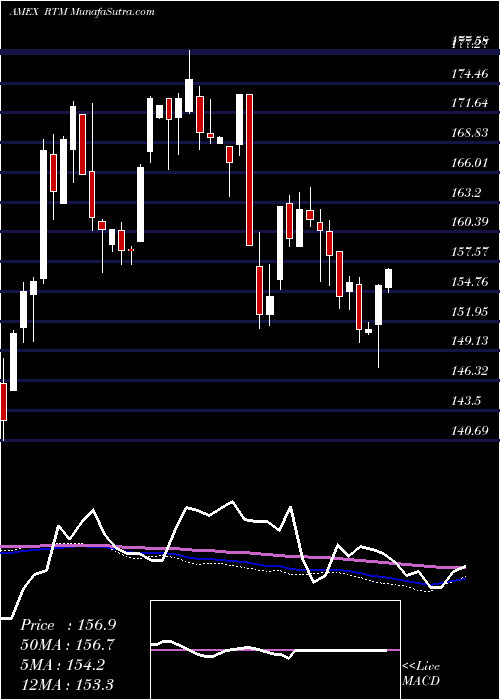Click the Price : 156.9 readout
The image size is (500, 700).
pyautogui.click(x=68, y=625)
